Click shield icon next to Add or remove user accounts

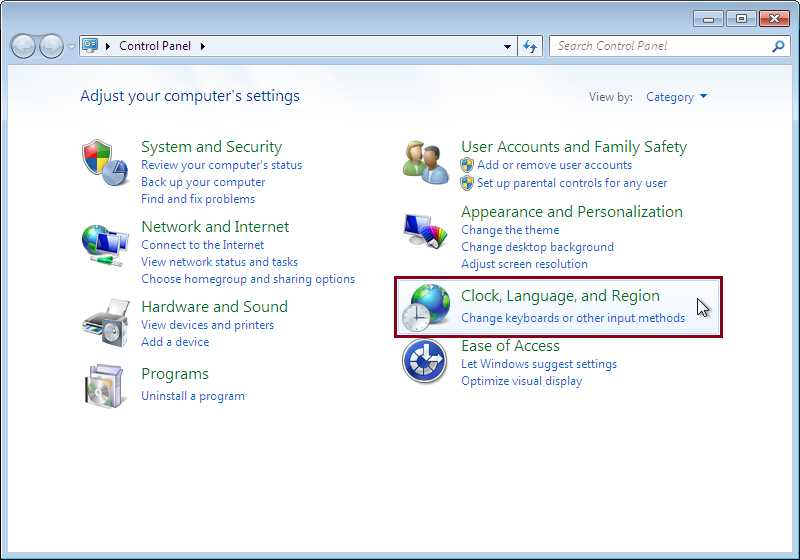[467, 165]
